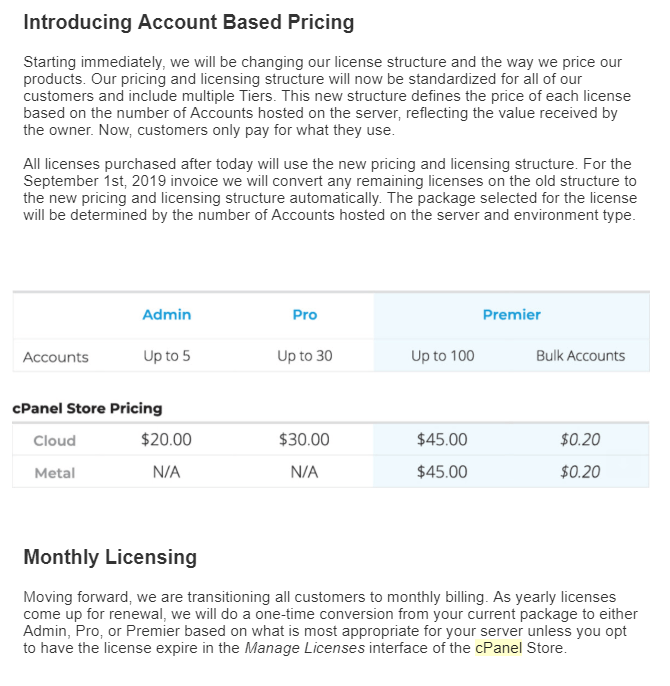Image resolution: width=670 pixels, height=686 pixels.
Task: Click the $0.20 bulk price in Cloud row
Action: [580, 440]
